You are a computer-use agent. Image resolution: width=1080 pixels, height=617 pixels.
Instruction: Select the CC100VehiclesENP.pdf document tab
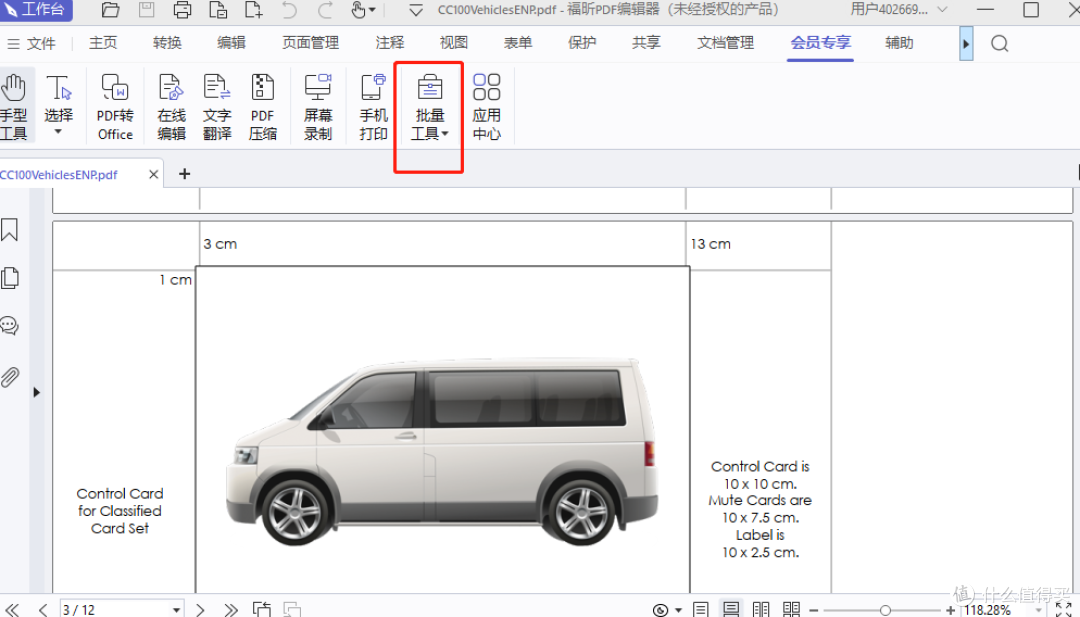(x=59, y=175)
